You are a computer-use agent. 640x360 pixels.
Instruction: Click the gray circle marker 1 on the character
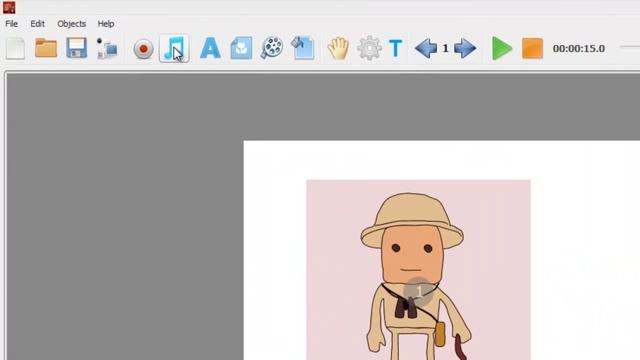coord(418,291)
